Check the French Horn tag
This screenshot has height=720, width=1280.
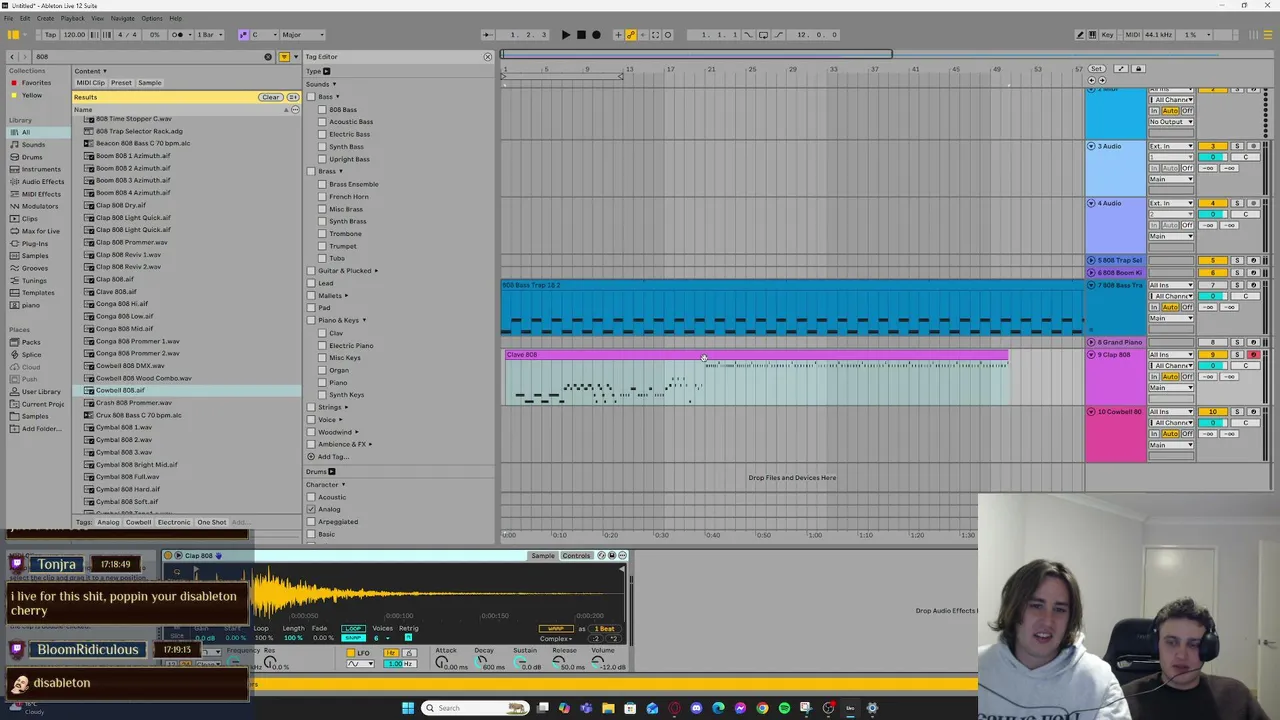[x=322, y=197]
